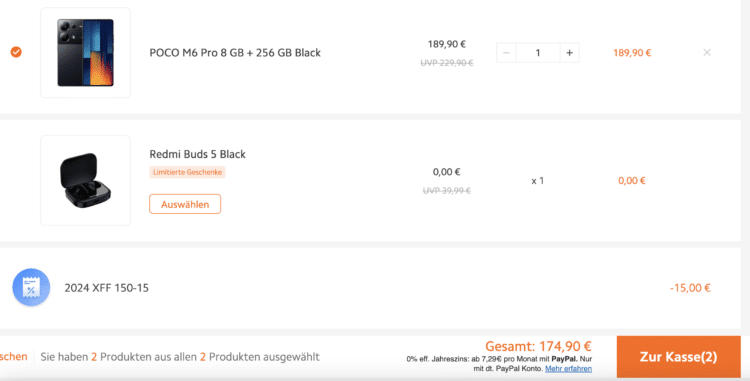Click the -15,00 € coupon discount amount

coord(690,288)
